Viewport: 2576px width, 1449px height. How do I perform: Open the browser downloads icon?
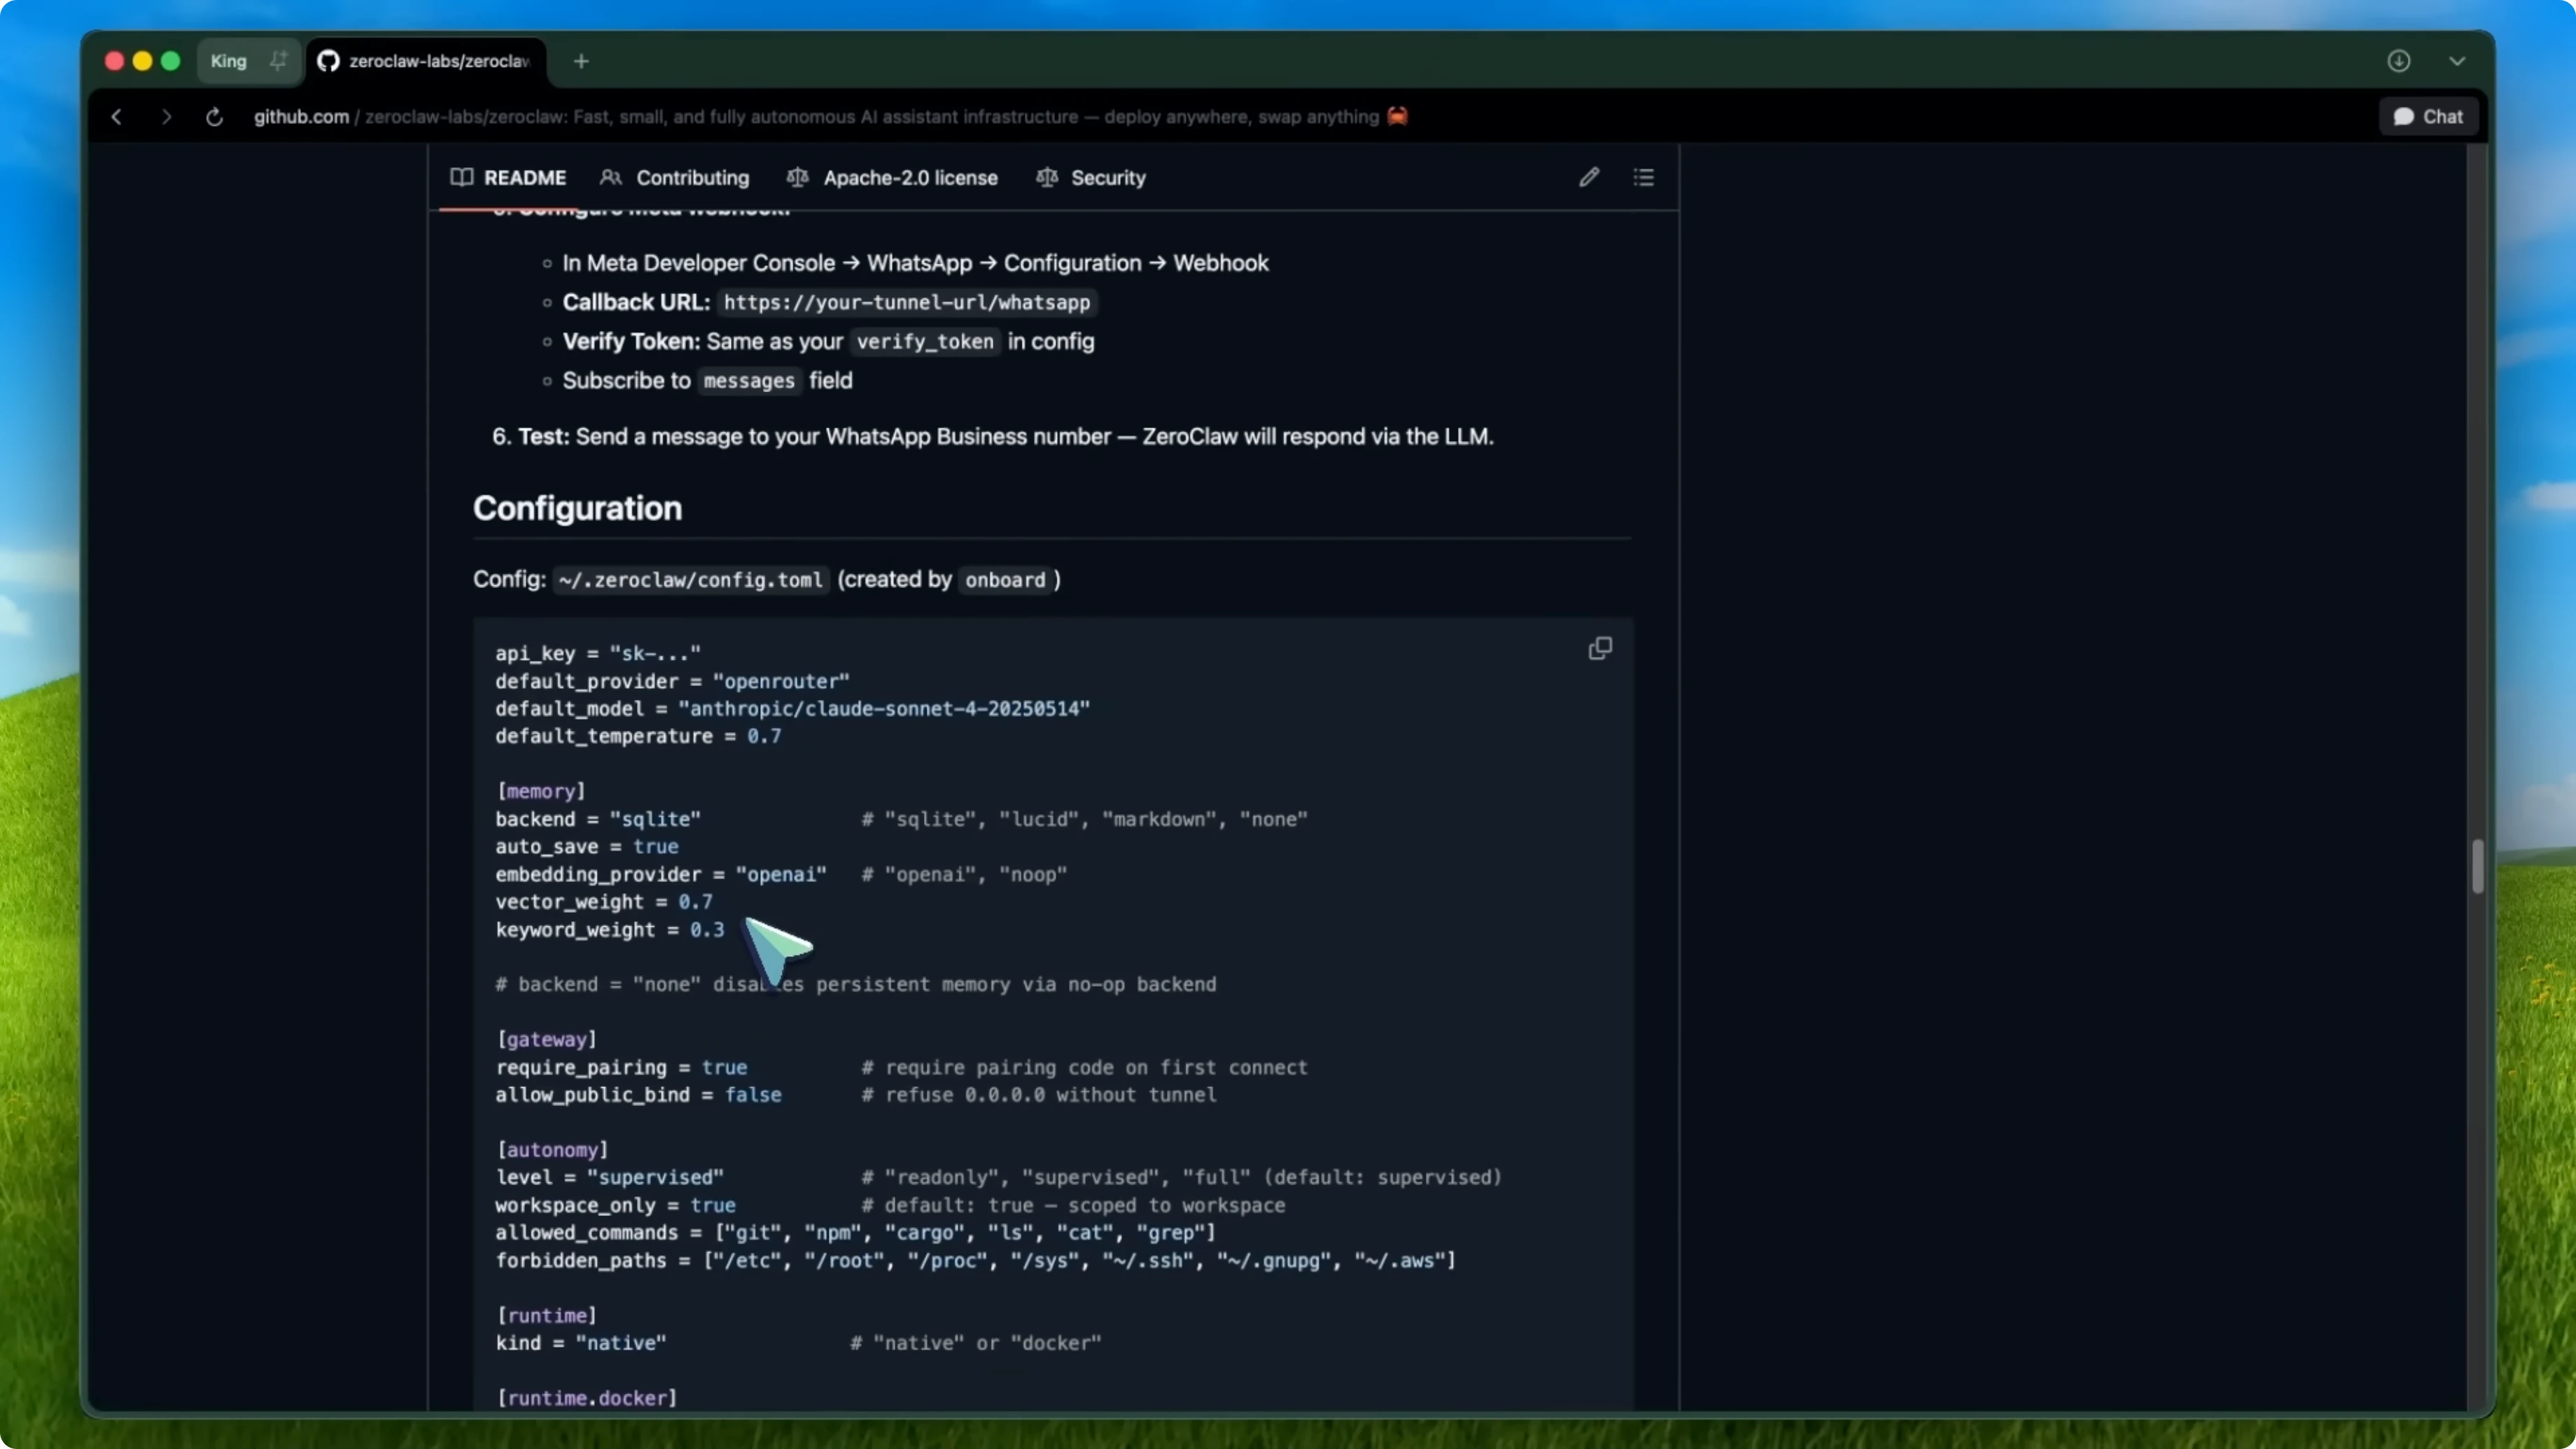[2399, 61]
